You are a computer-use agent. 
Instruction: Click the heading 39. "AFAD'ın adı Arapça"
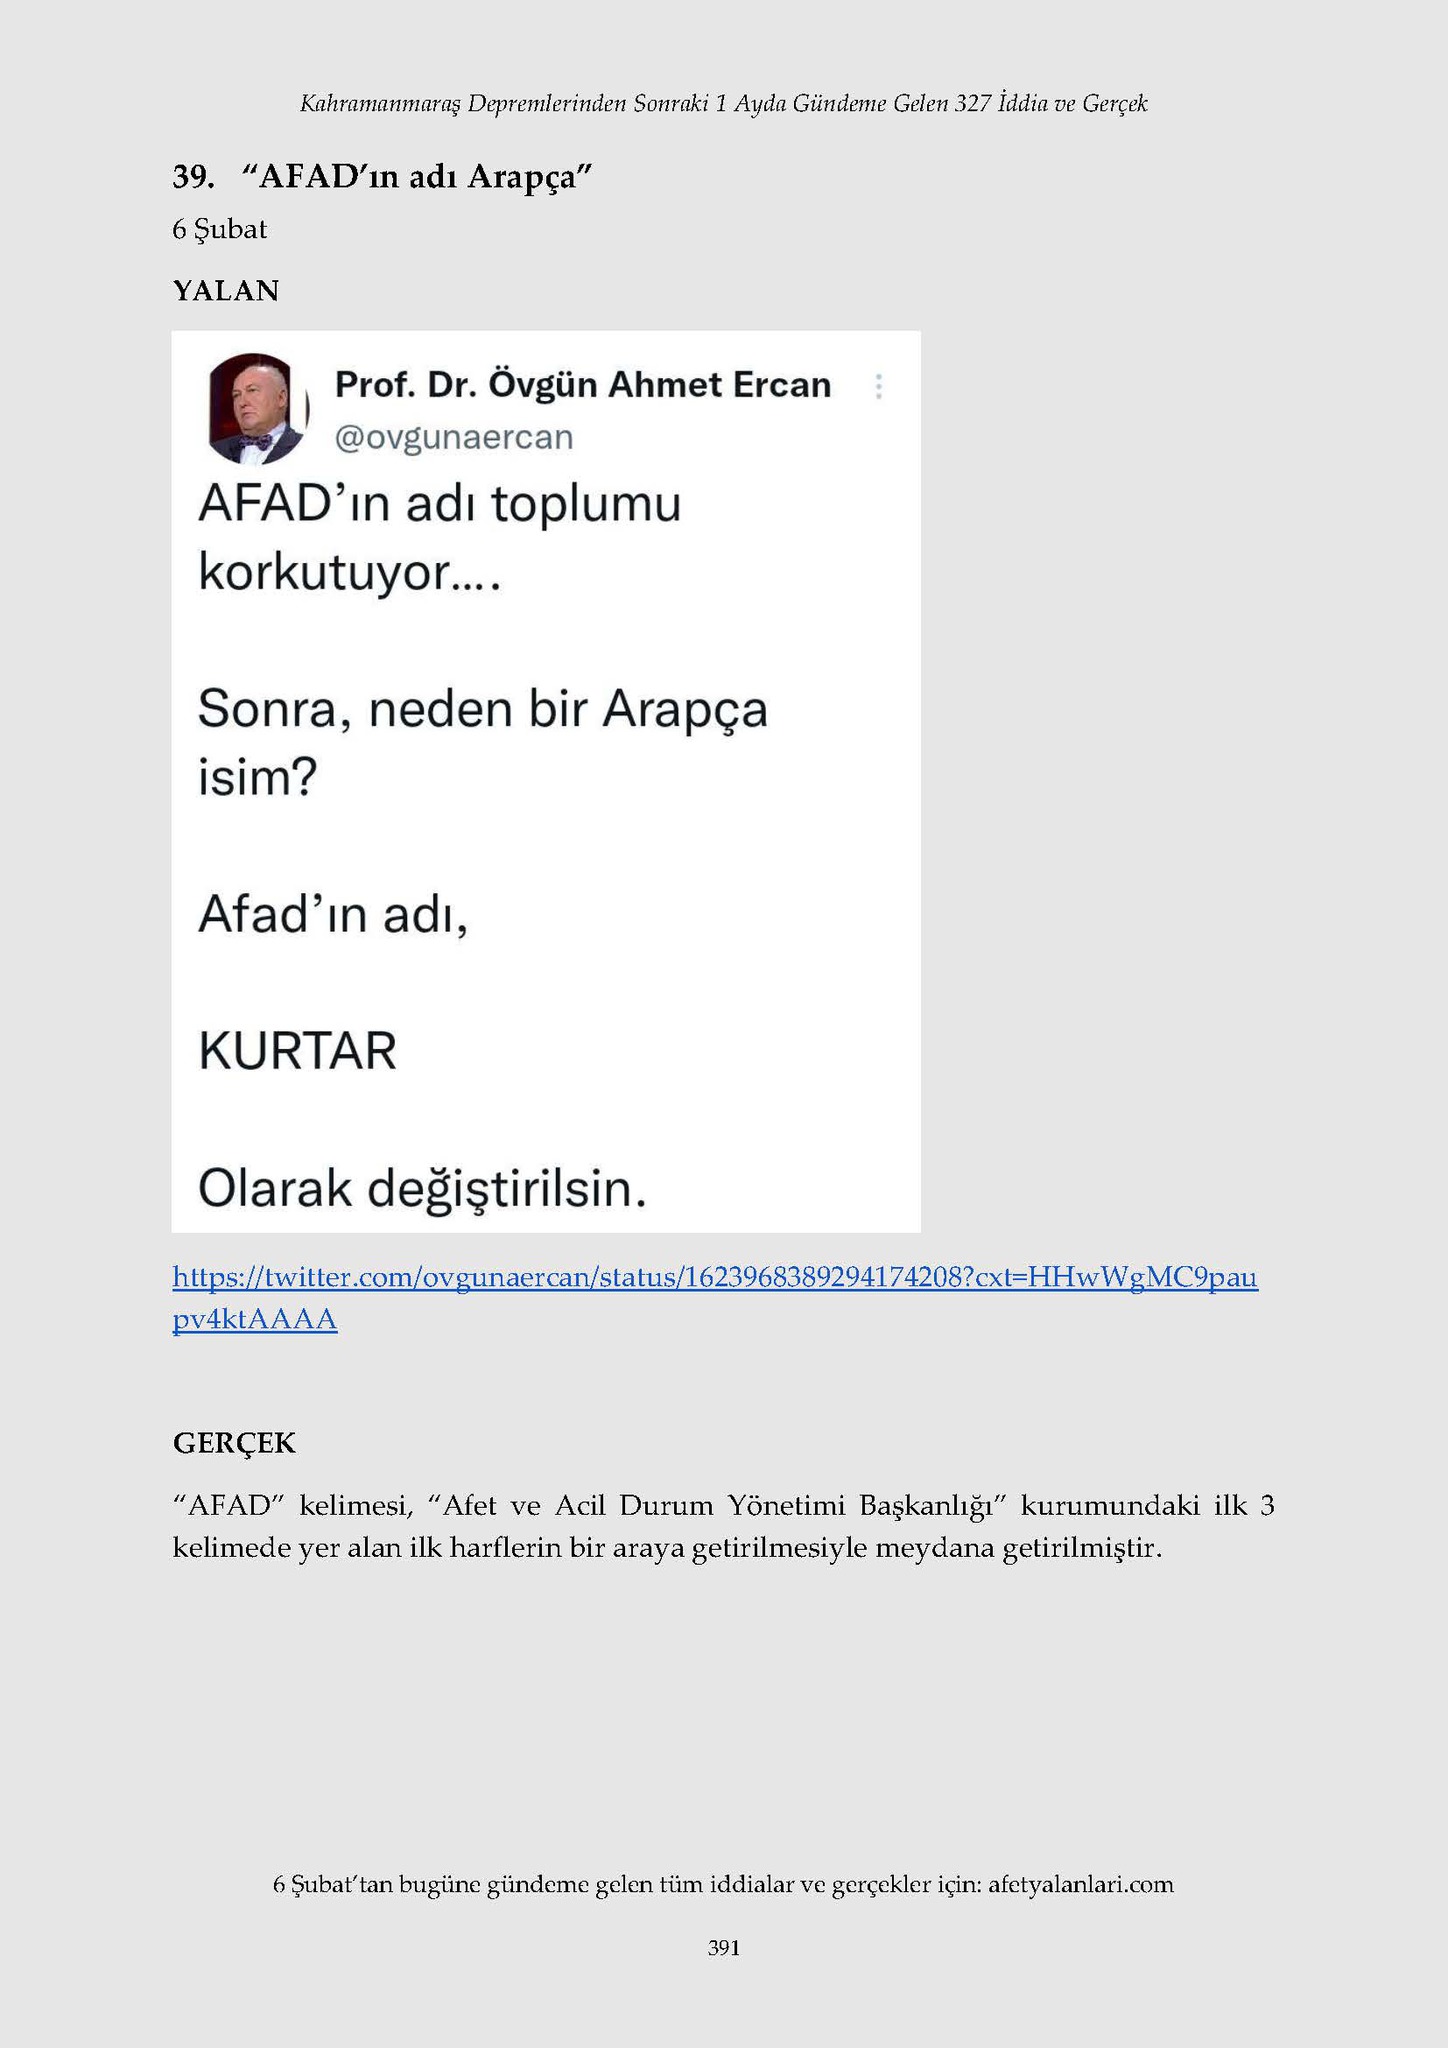[x=383, y=177]
